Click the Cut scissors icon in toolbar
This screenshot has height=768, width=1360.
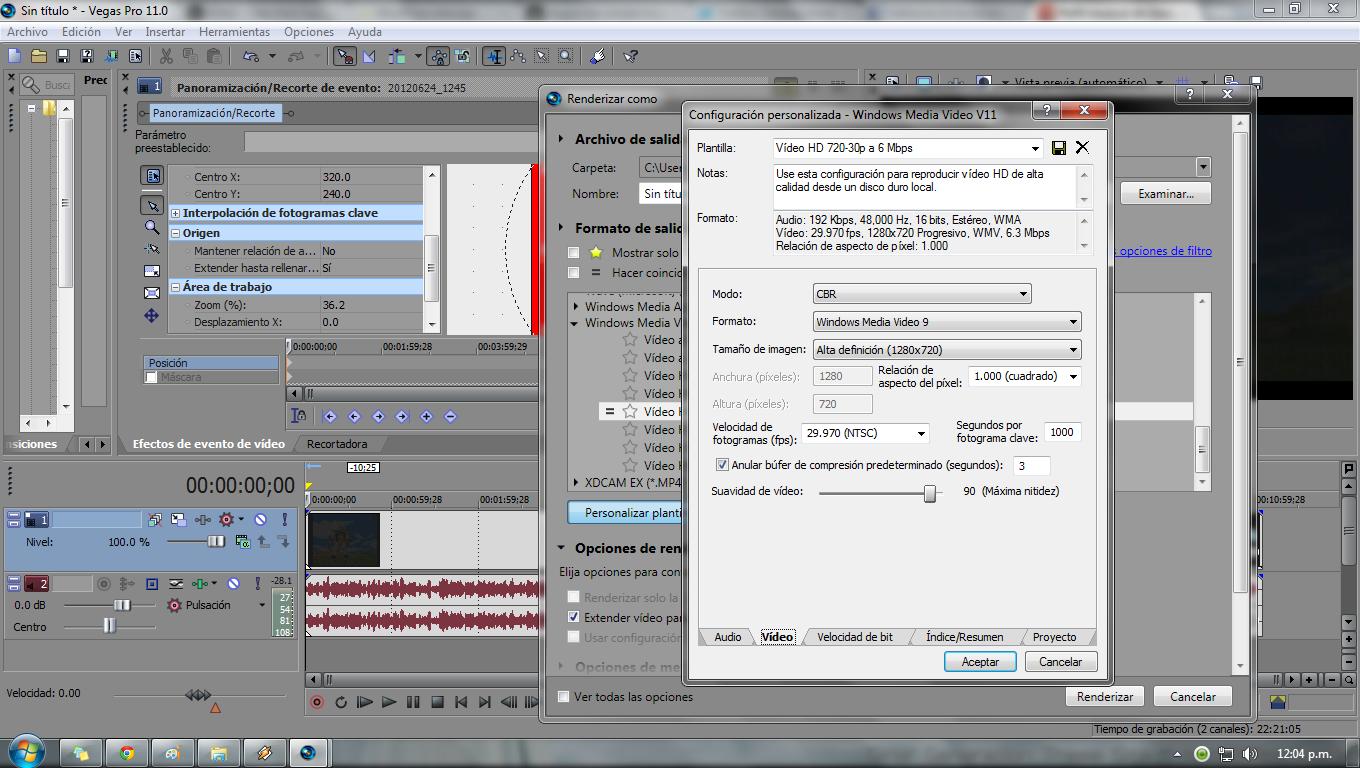coord(166,56)
